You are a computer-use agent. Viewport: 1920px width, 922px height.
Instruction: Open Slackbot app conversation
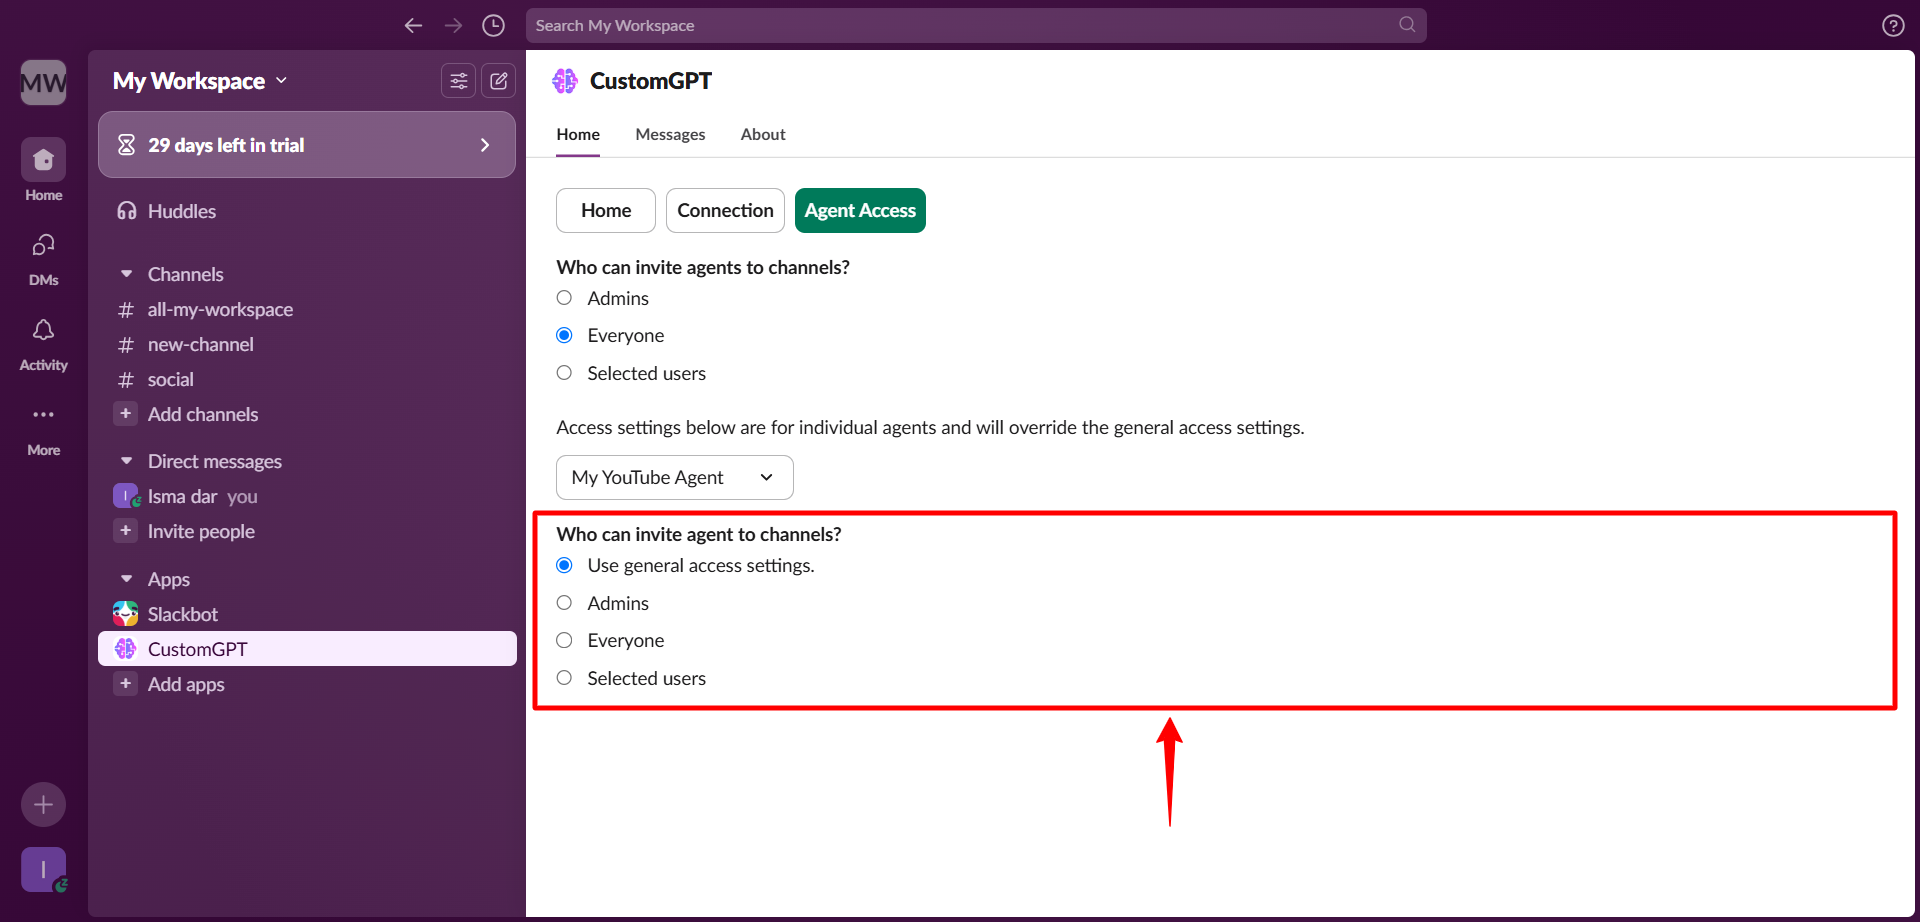(x=306, y=614)
